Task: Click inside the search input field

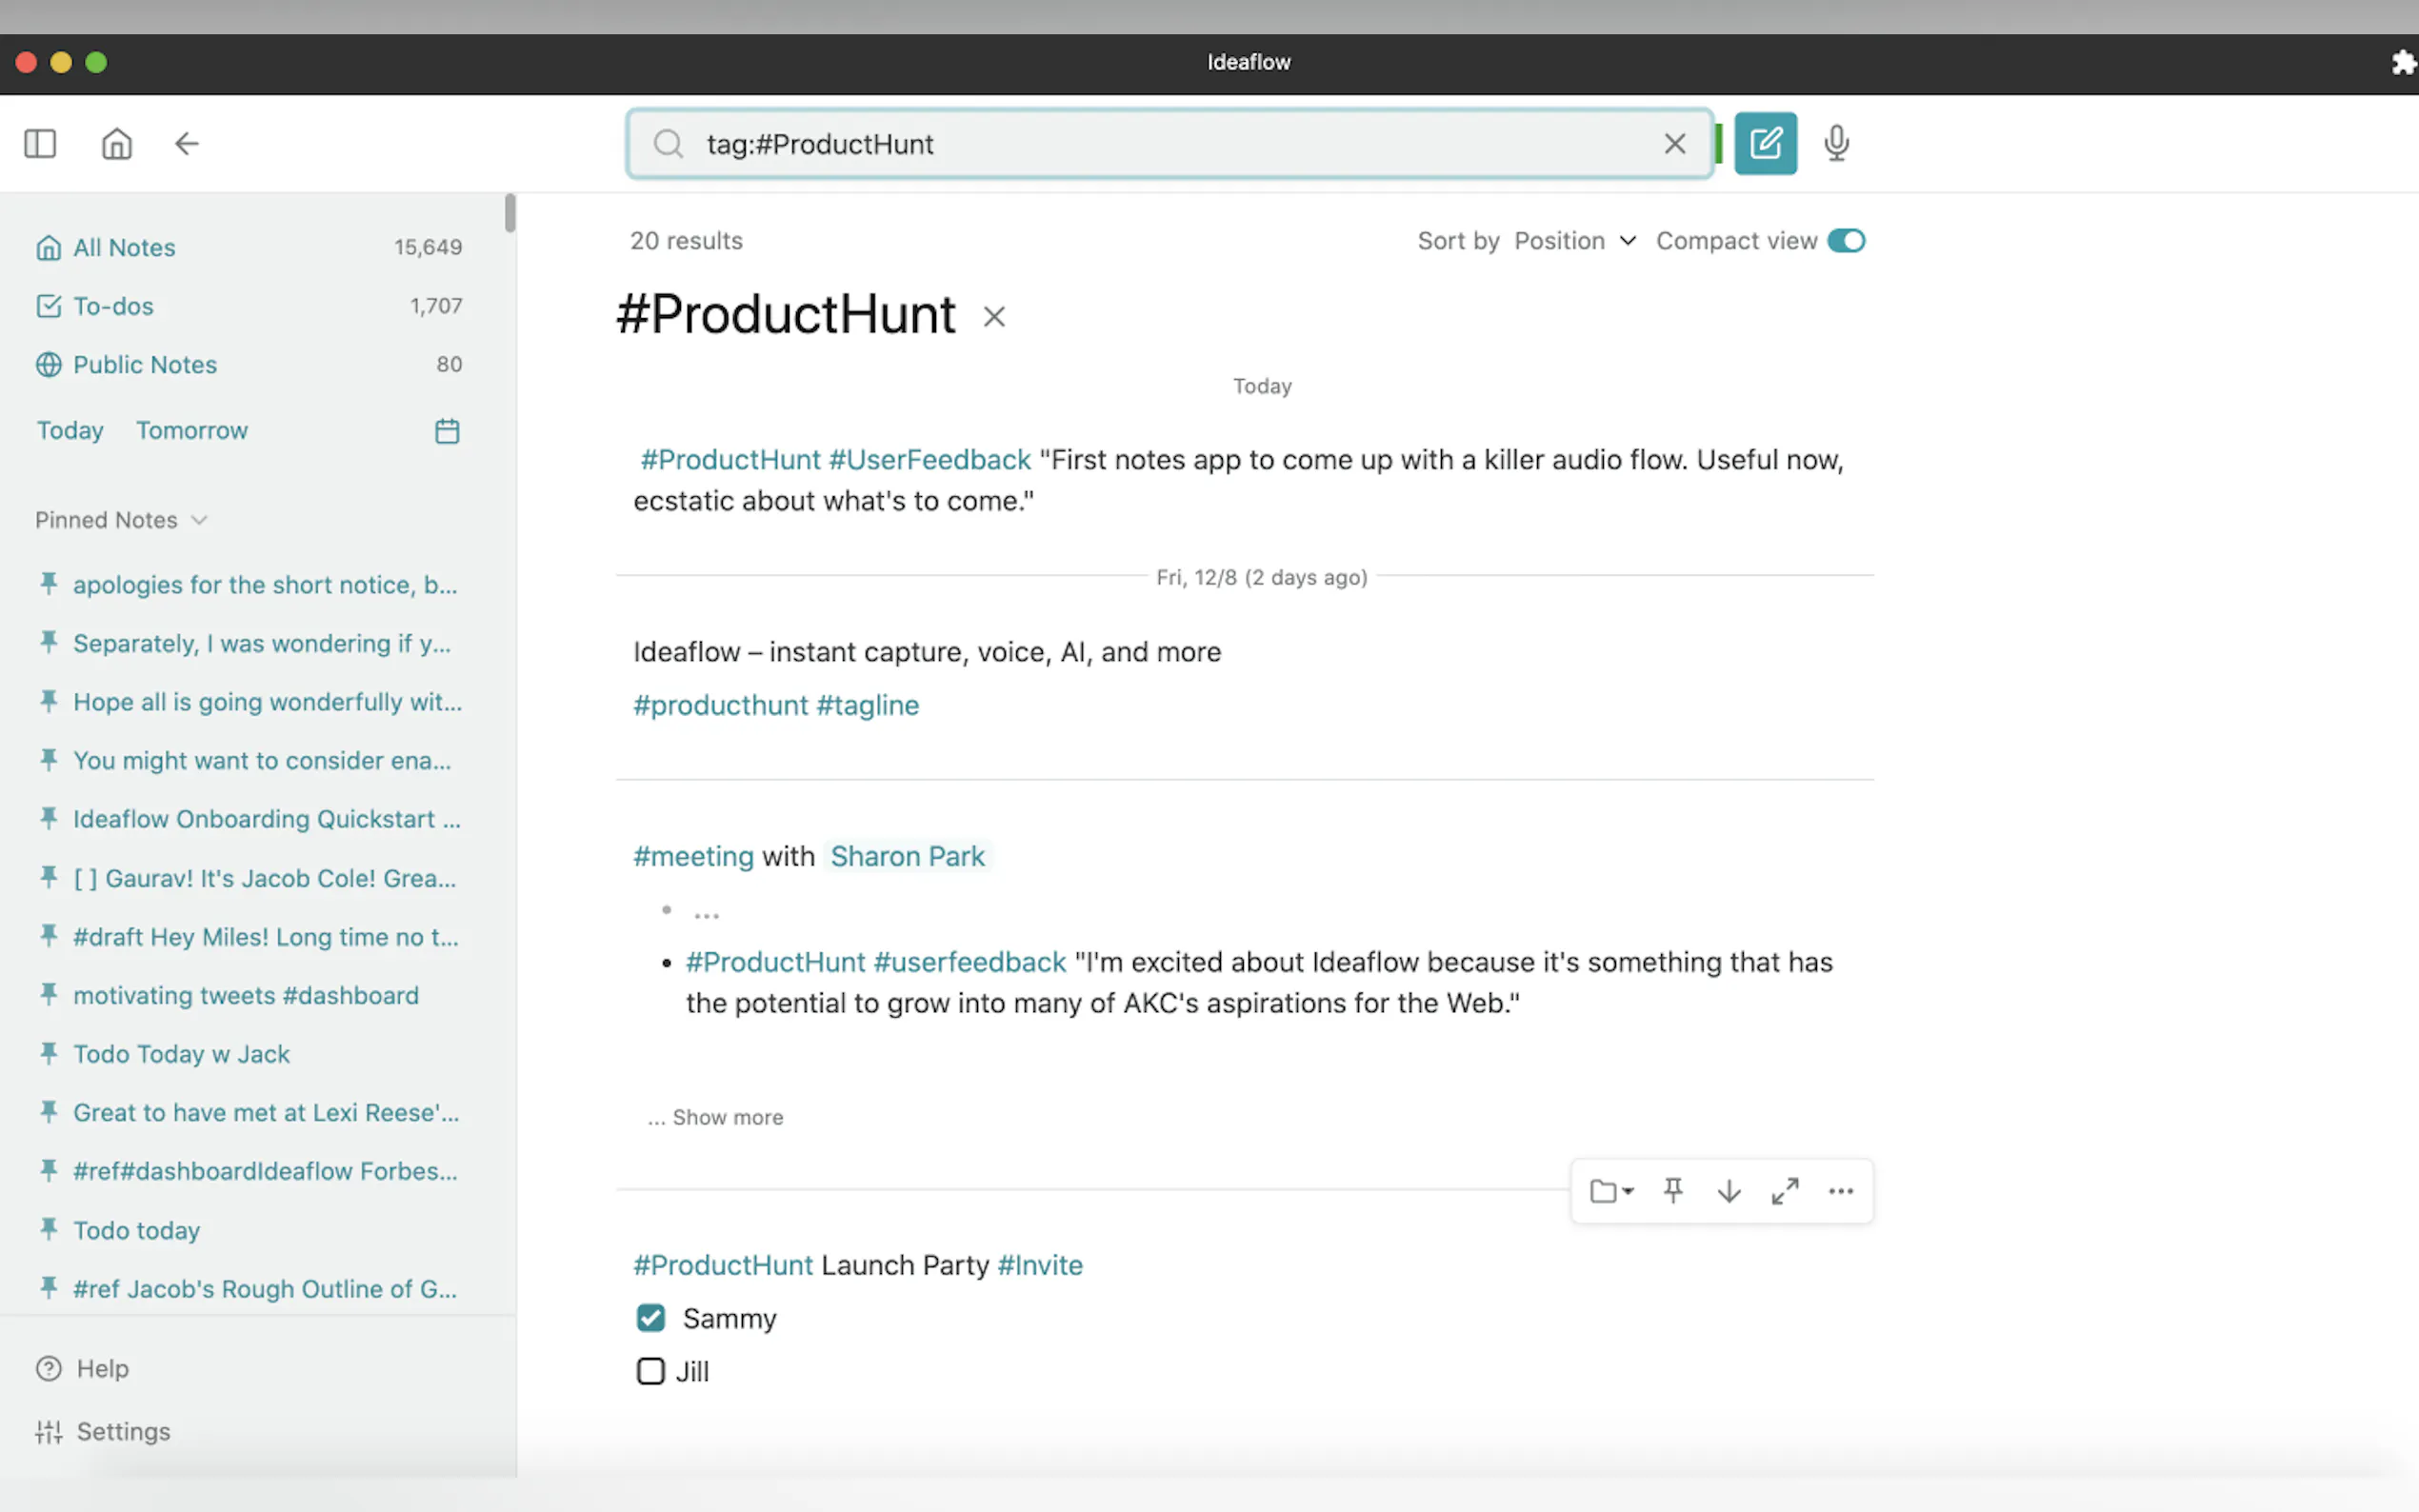Action: coord(1170,144)
